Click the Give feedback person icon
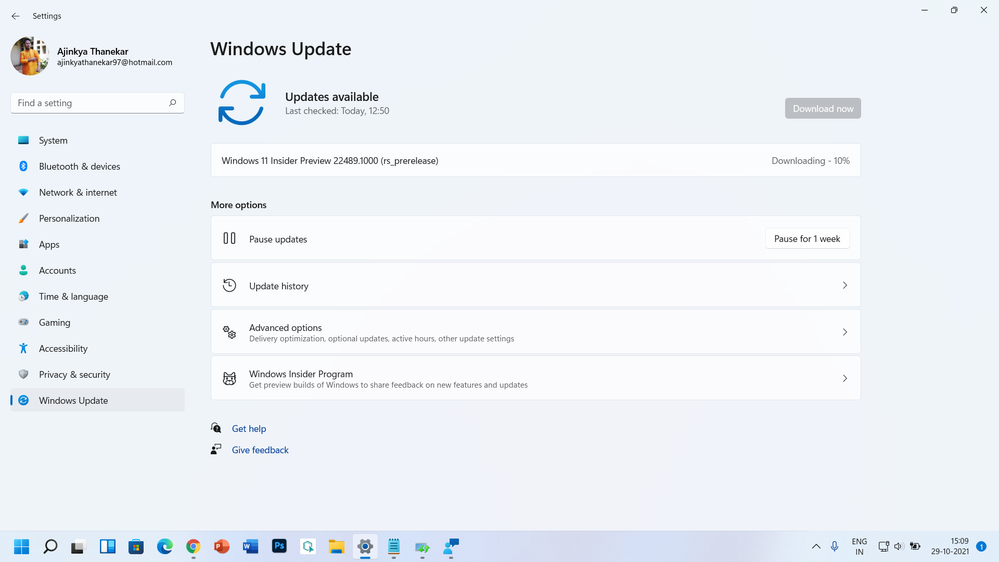The image size is (999, 562). pos(216,449)
